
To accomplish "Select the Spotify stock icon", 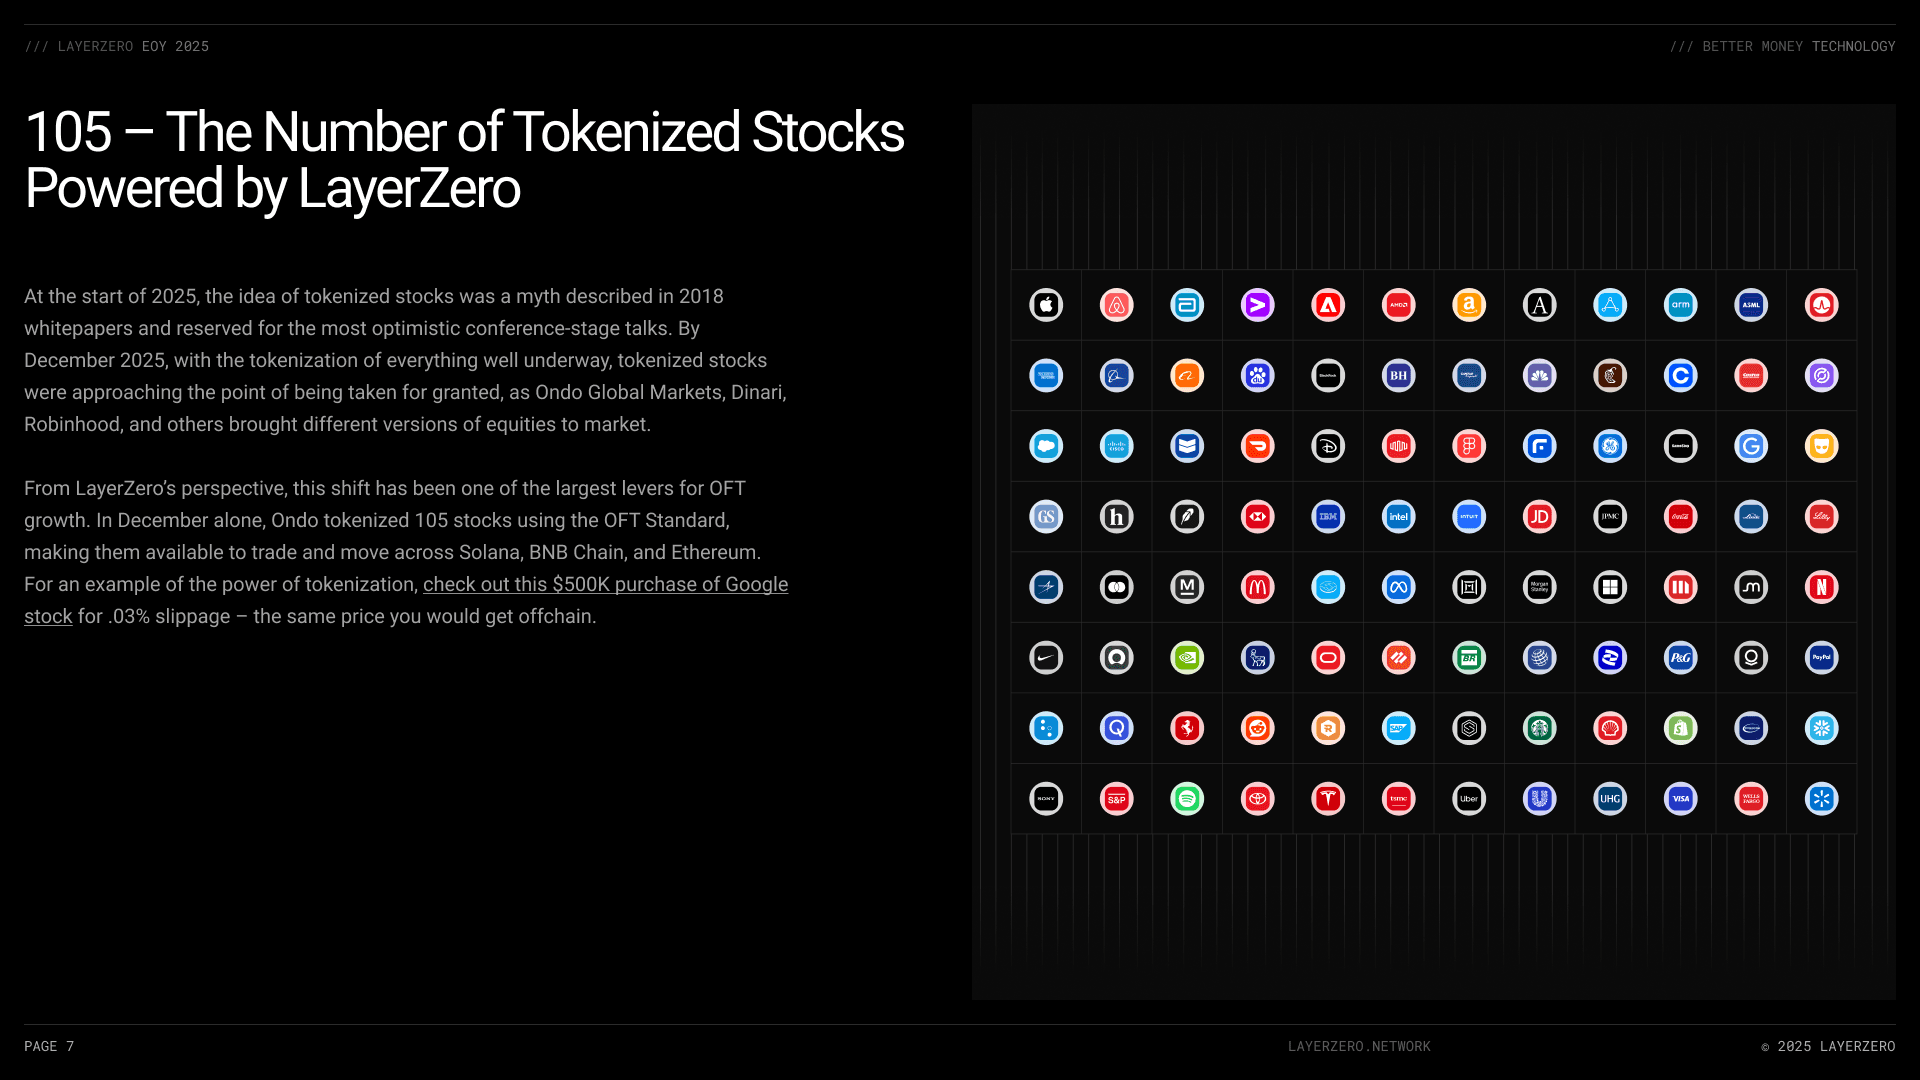I will click(x=1187, y=799).
